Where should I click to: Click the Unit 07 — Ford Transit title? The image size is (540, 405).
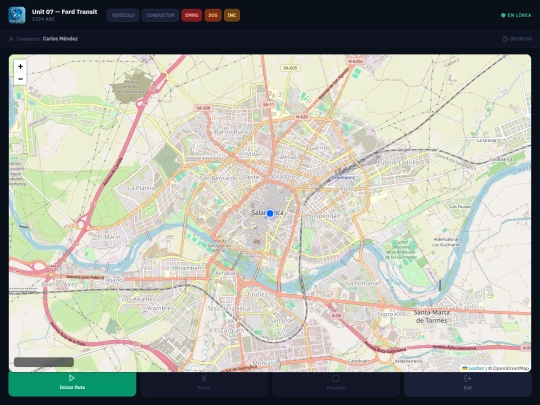point(64,12)
